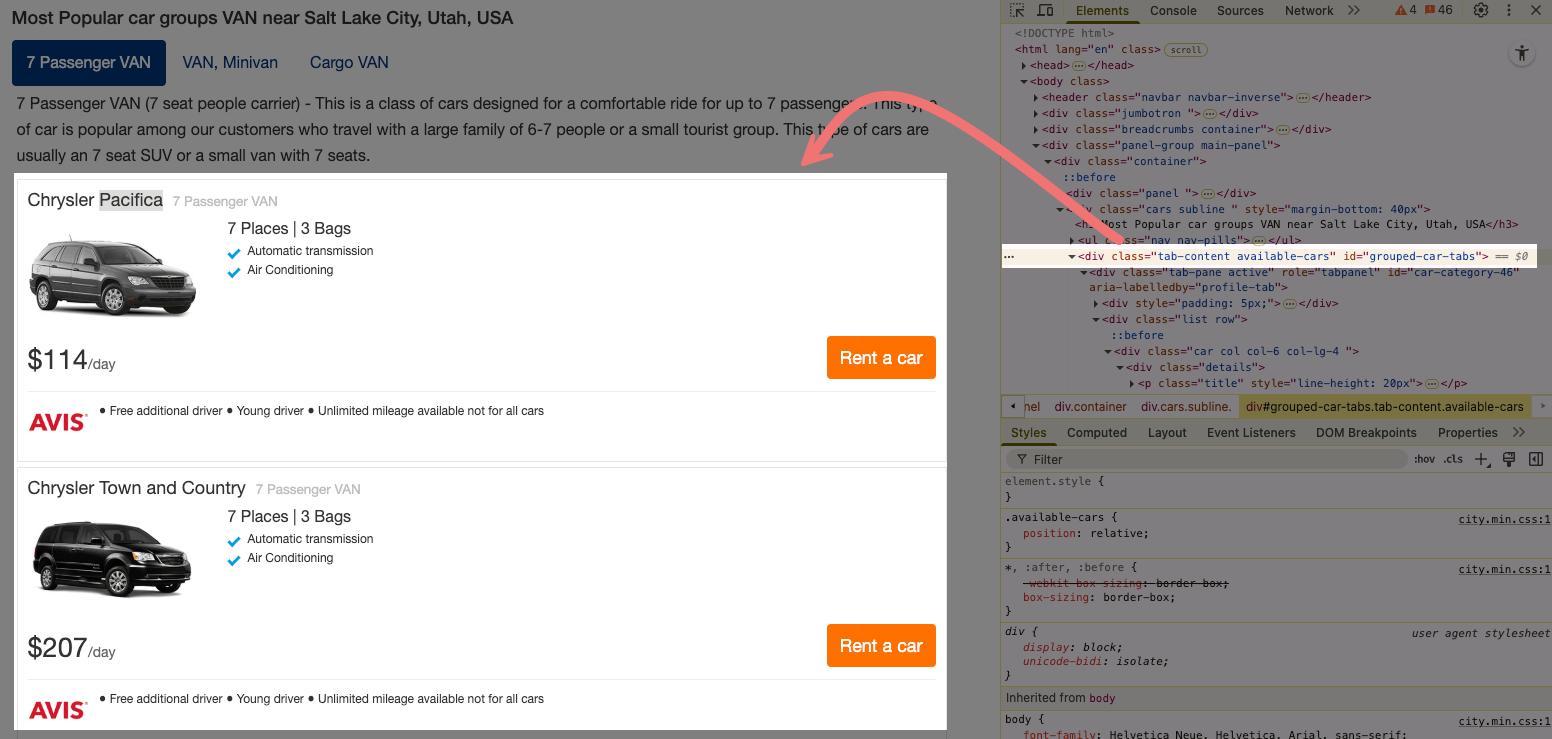Toggle the device toolbar icon

(x=1045, y=11)
